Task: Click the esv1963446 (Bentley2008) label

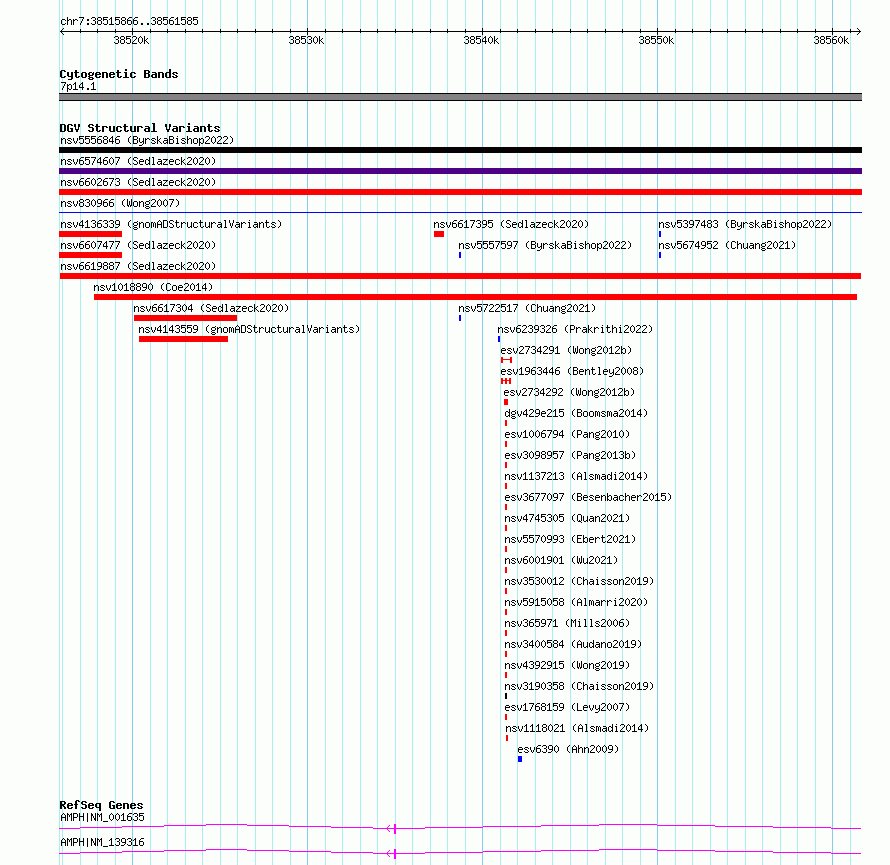Action: [x=572, y=371]
